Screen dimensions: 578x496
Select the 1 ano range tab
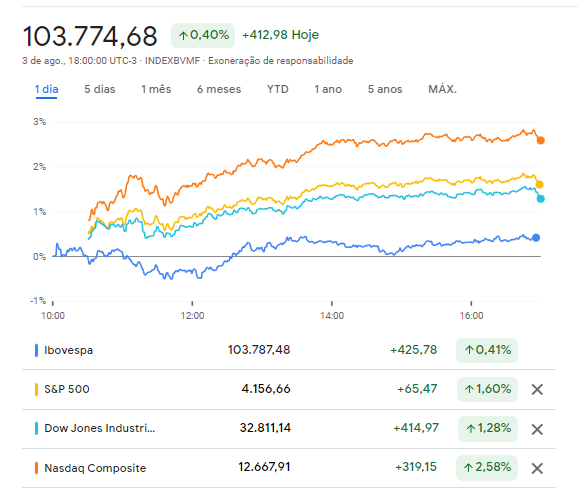(328, 89)
